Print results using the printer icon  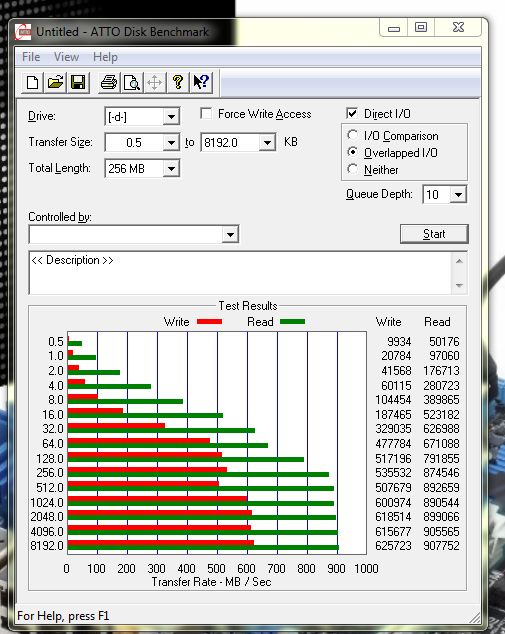click(x=109, y=82)
